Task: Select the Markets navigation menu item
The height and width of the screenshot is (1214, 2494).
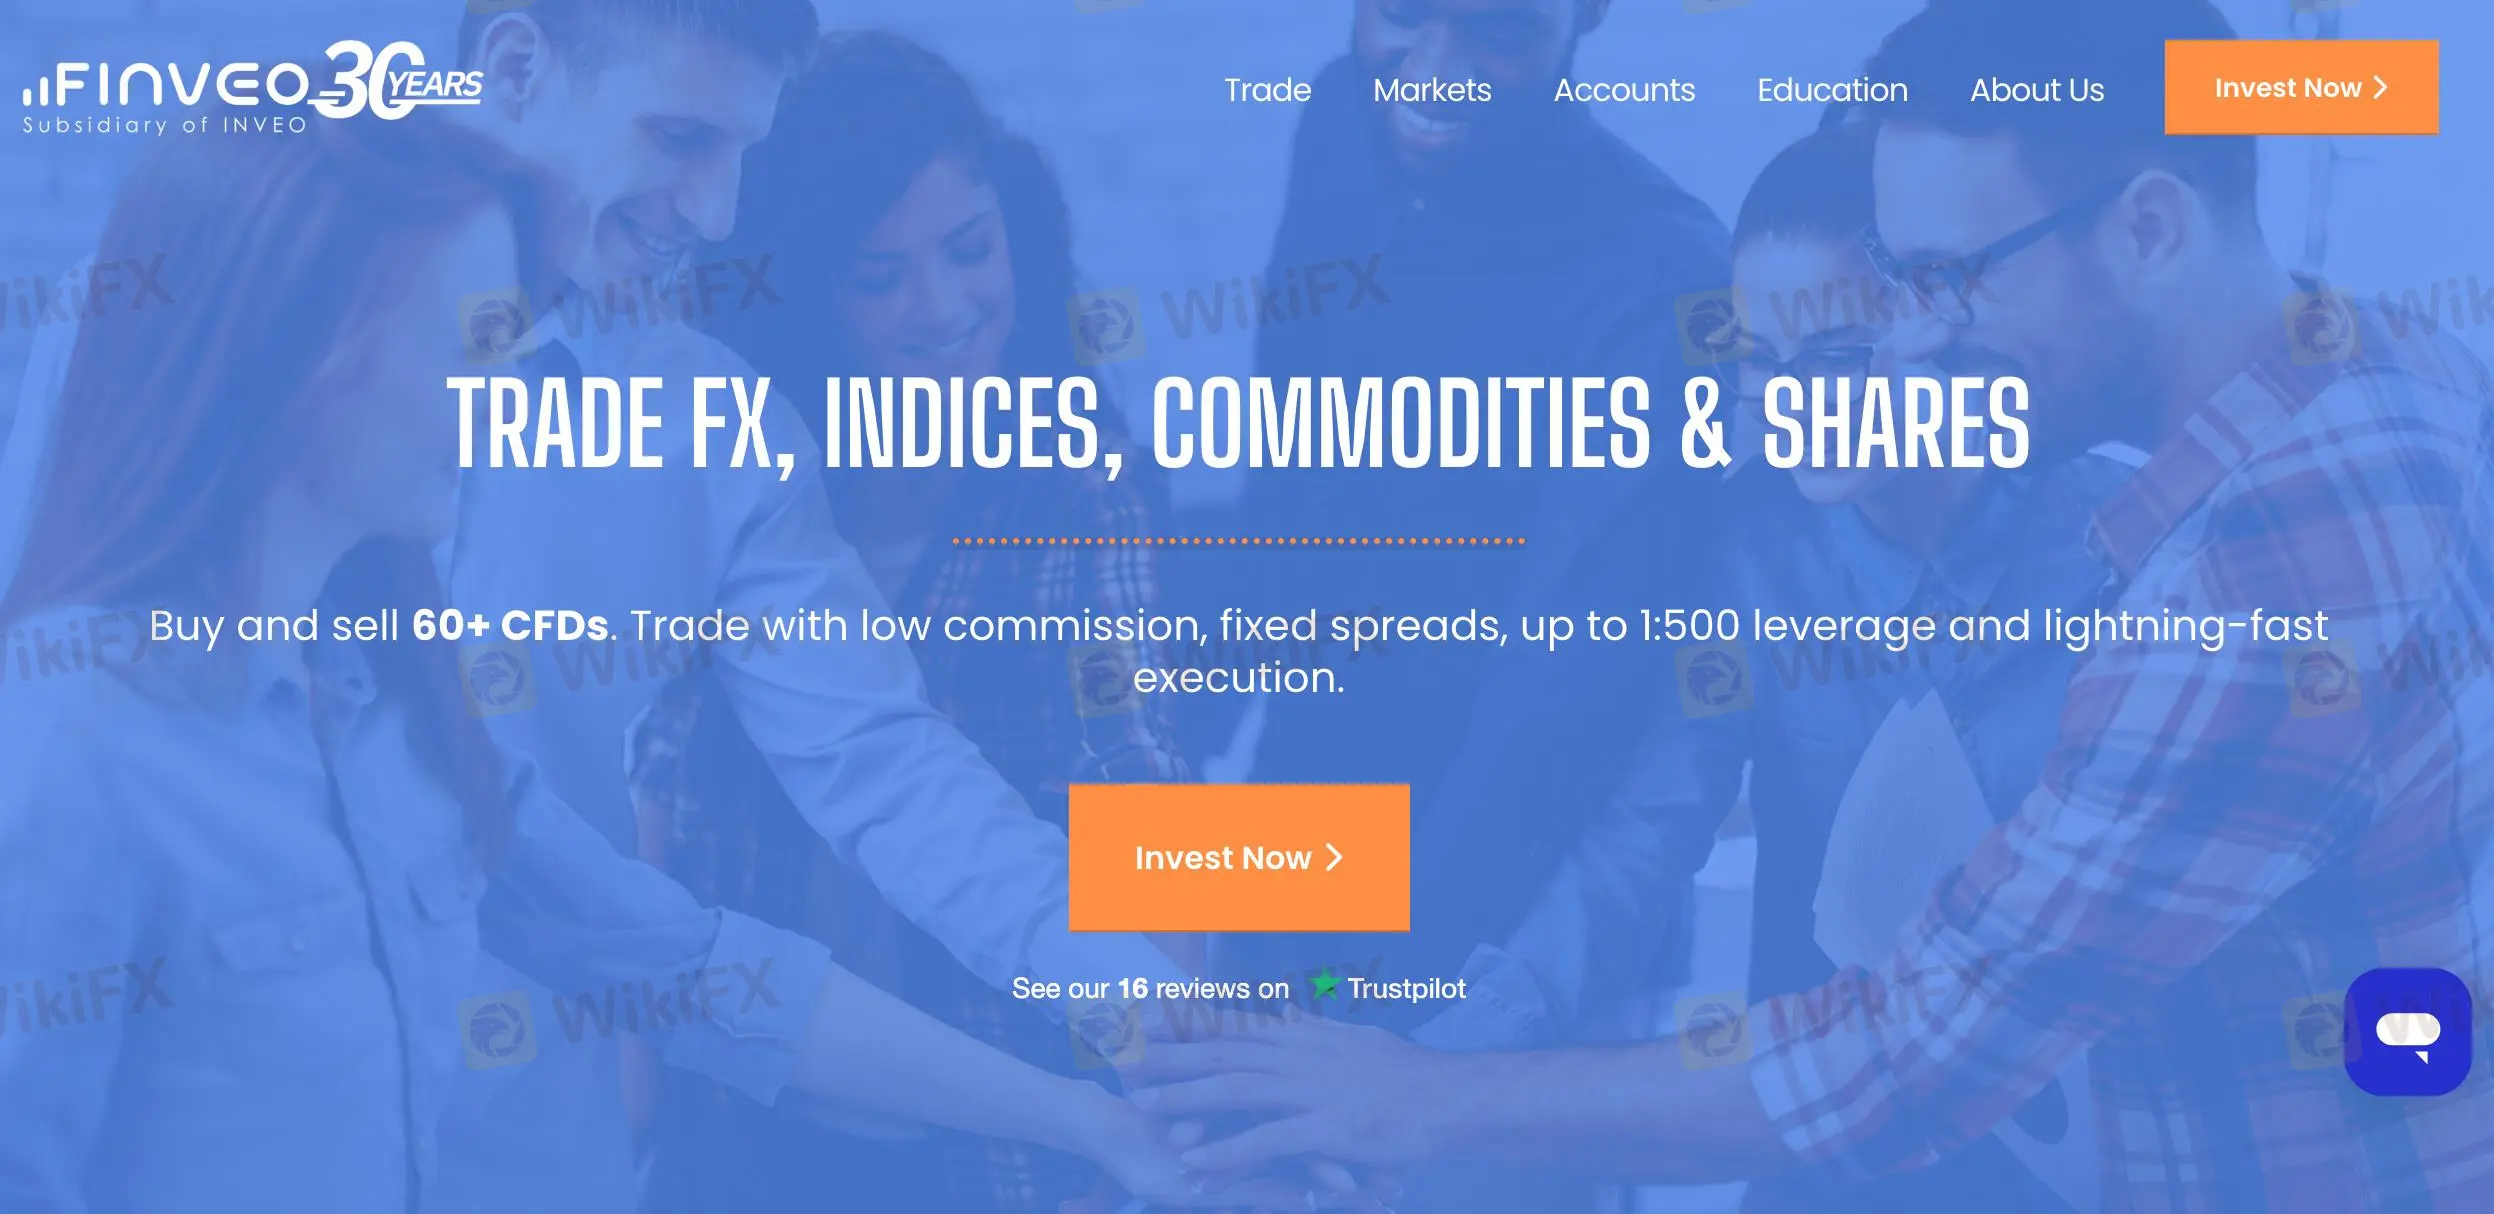Action: point(1432,88)
